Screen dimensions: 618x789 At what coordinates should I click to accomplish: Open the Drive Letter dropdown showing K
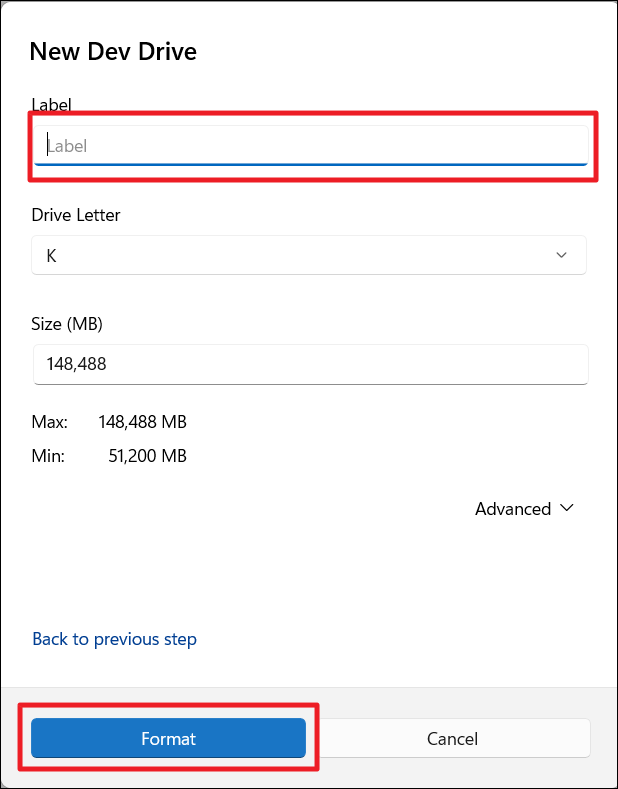click(x=308, y=255)
